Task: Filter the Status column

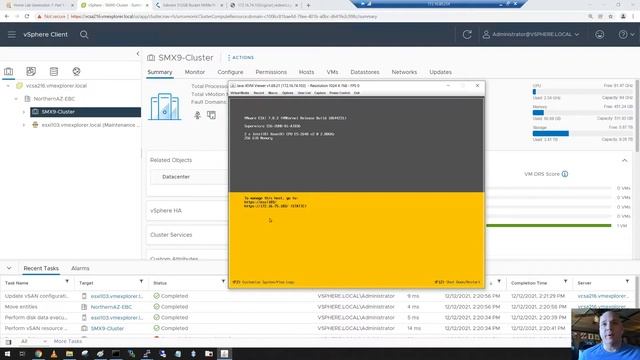Action: tap(223, 282)
